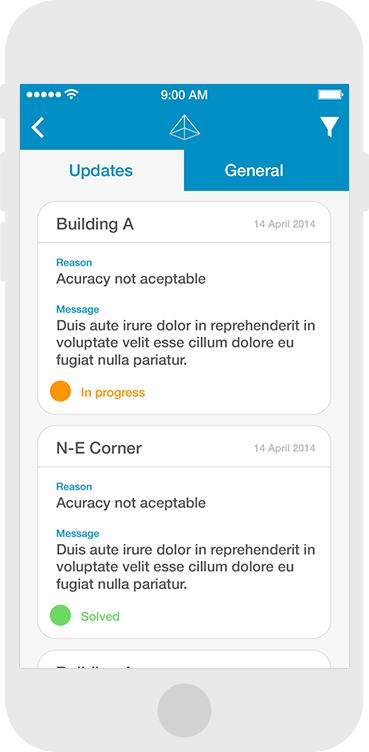Screen dimensions: 369x752
Task: Open the partially visible third card
Action: 184,659
